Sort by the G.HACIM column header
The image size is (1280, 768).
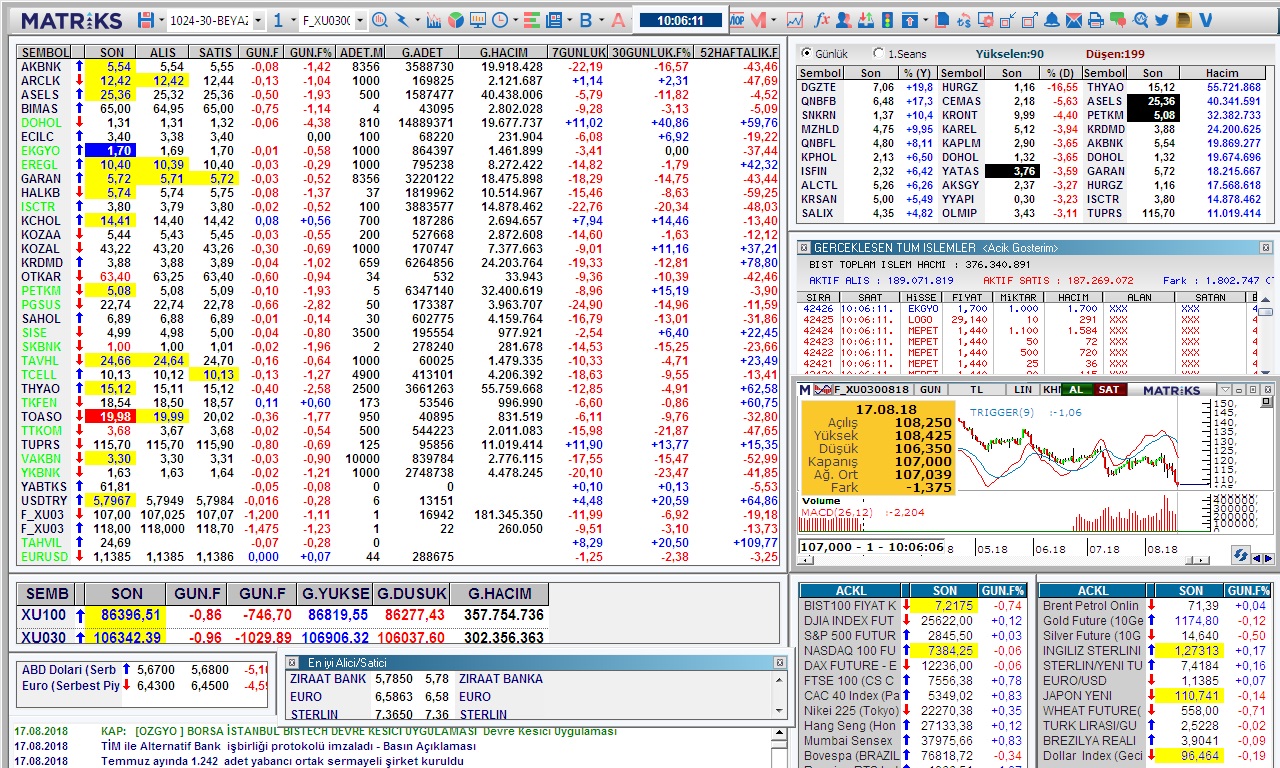coord(504,52)
